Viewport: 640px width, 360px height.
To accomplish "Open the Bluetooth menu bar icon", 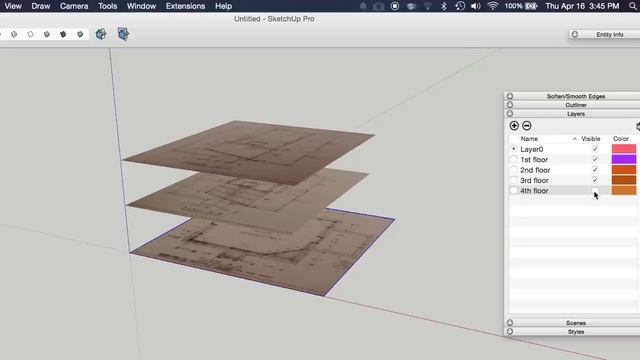I will (444, 6).
